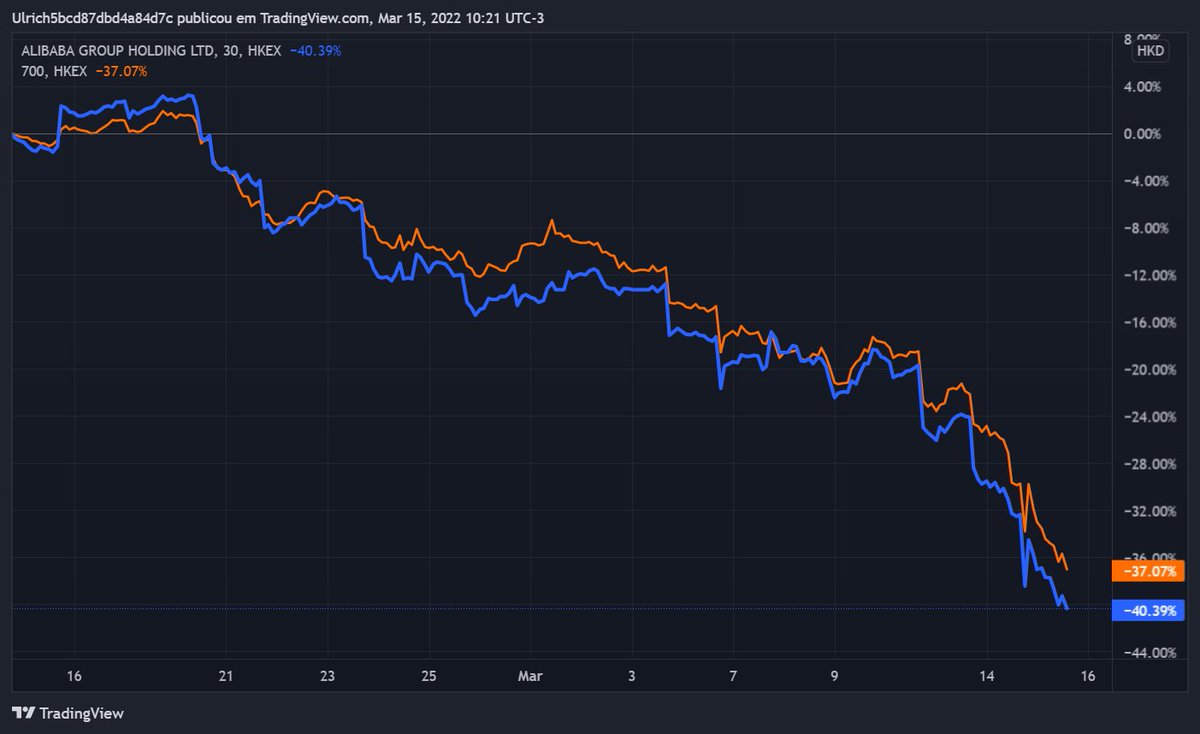Click the blue -40.39% price label
Screen dimensions: 1200x734
(1148, 609)
